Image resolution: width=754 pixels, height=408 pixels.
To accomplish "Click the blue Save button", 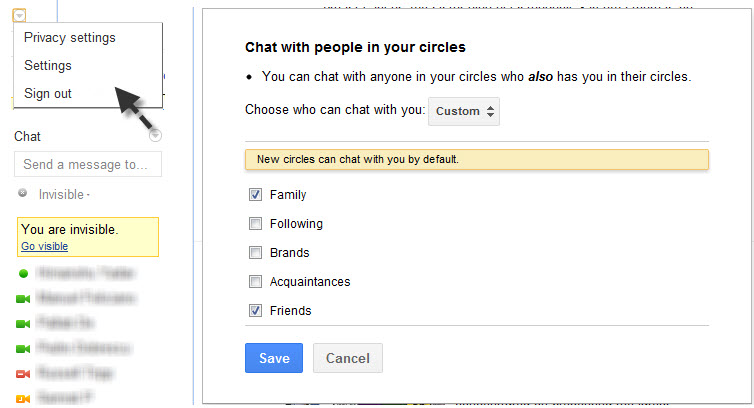I will click(x=274, y=358).
